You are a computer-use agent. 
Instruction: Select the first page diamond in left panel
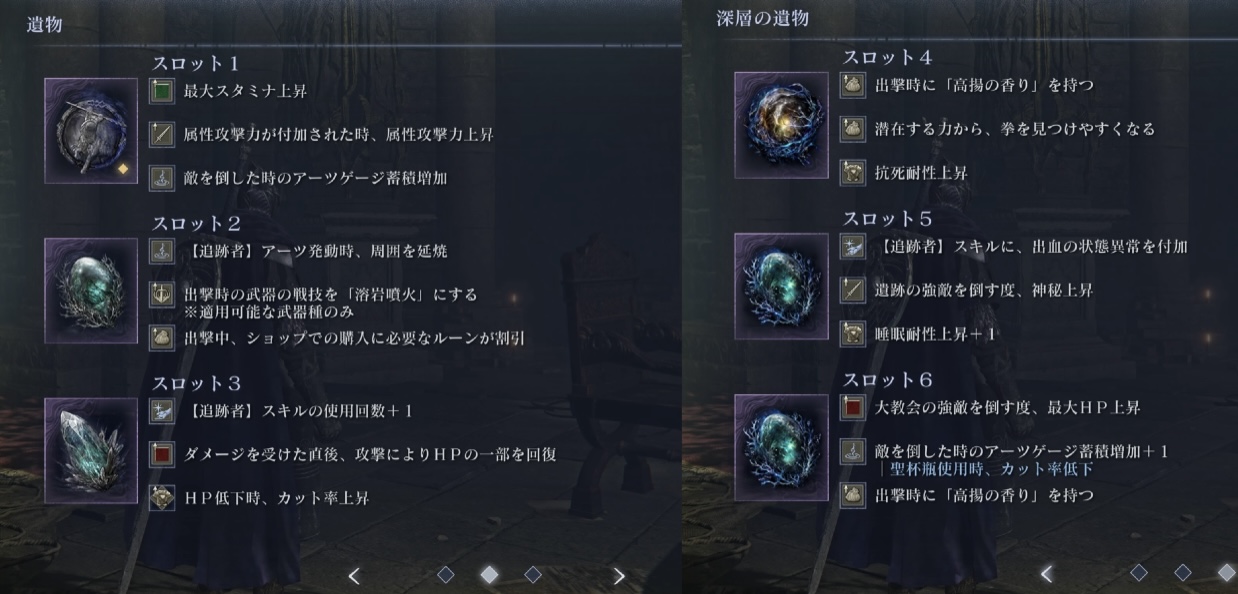point(446,574)
